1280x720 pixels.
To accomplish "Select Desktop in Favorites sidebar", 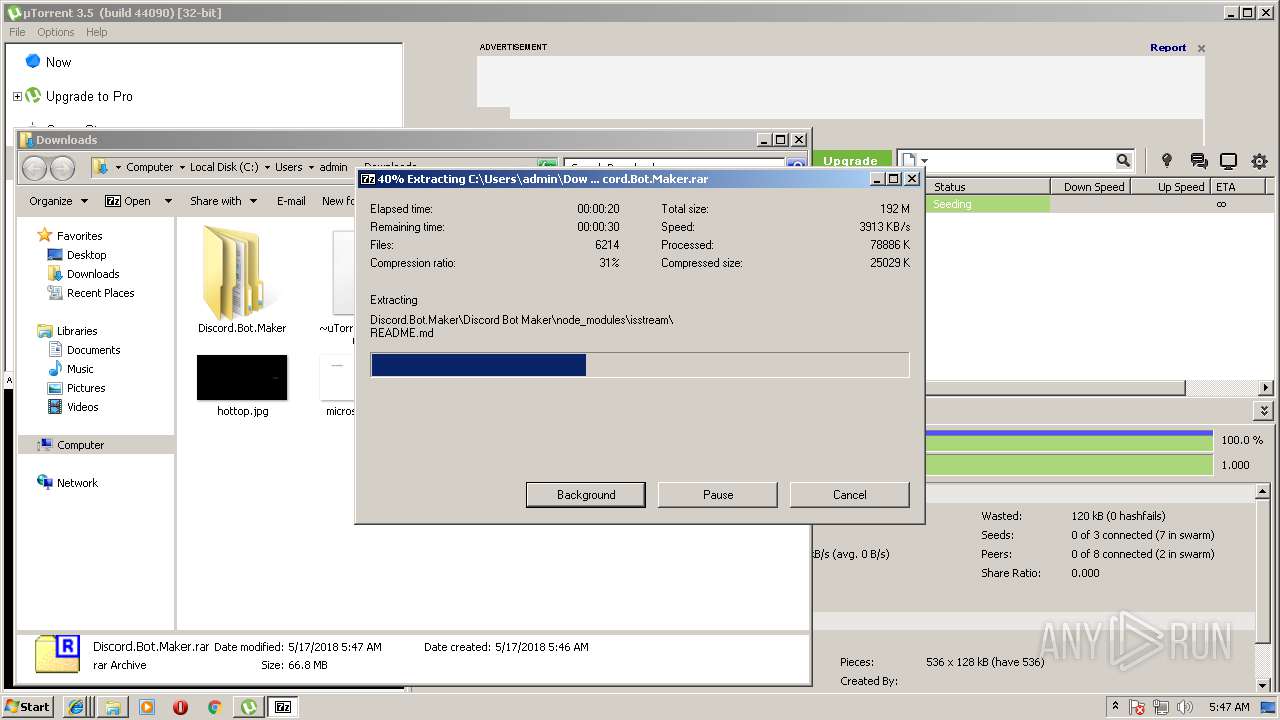I will (87, 255).
